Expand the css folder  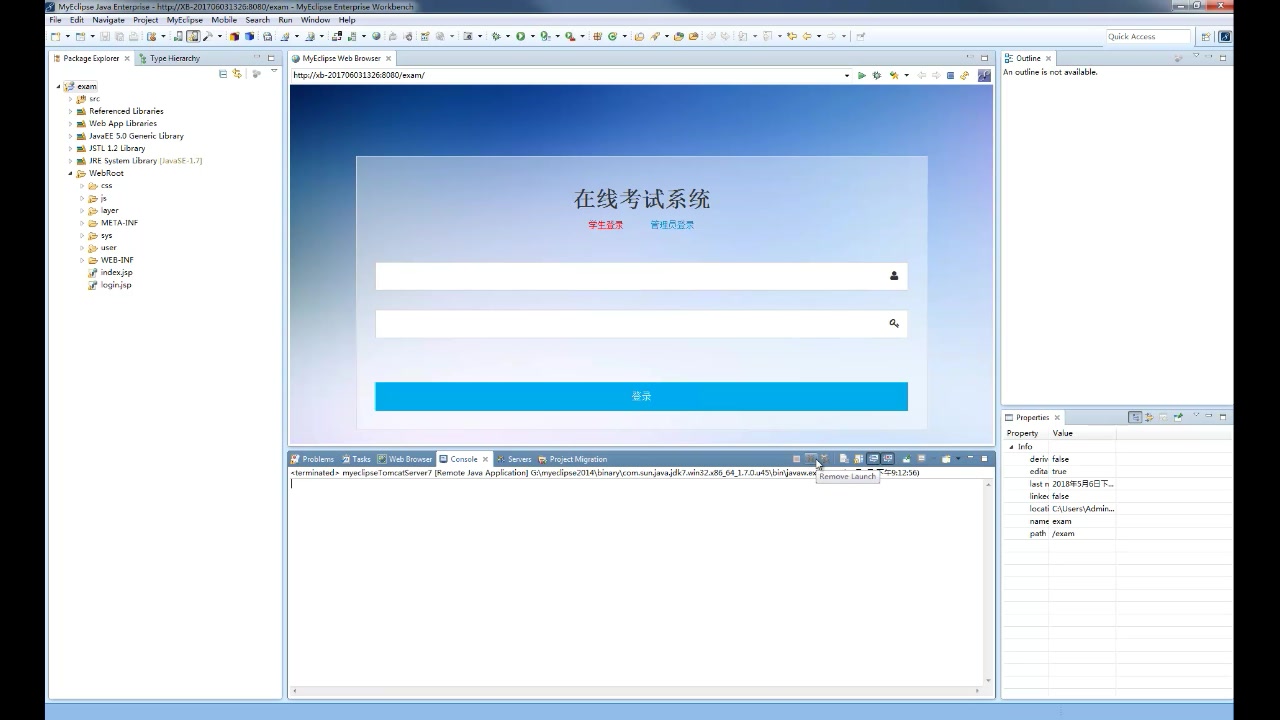82,186
